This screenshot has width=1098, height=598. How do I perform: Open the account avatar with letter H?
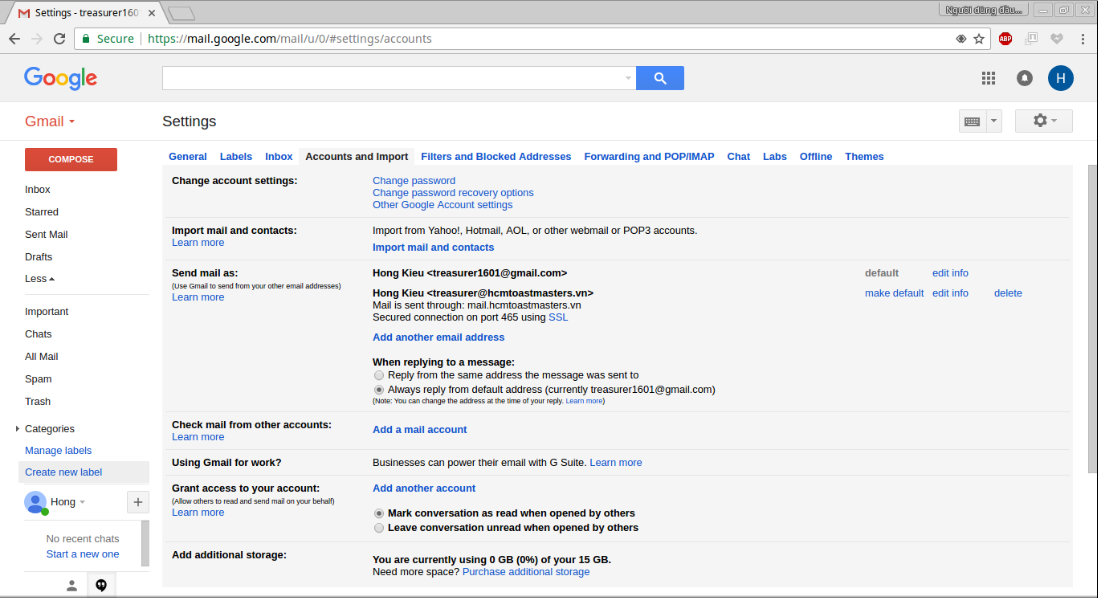click(1060, 78)
